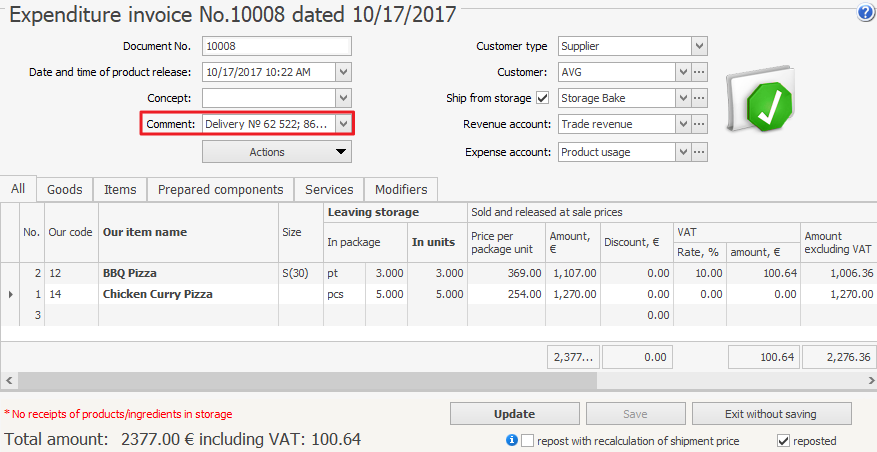
Task: Click the blue info icon near repost
Action: (x=511, y=440)
